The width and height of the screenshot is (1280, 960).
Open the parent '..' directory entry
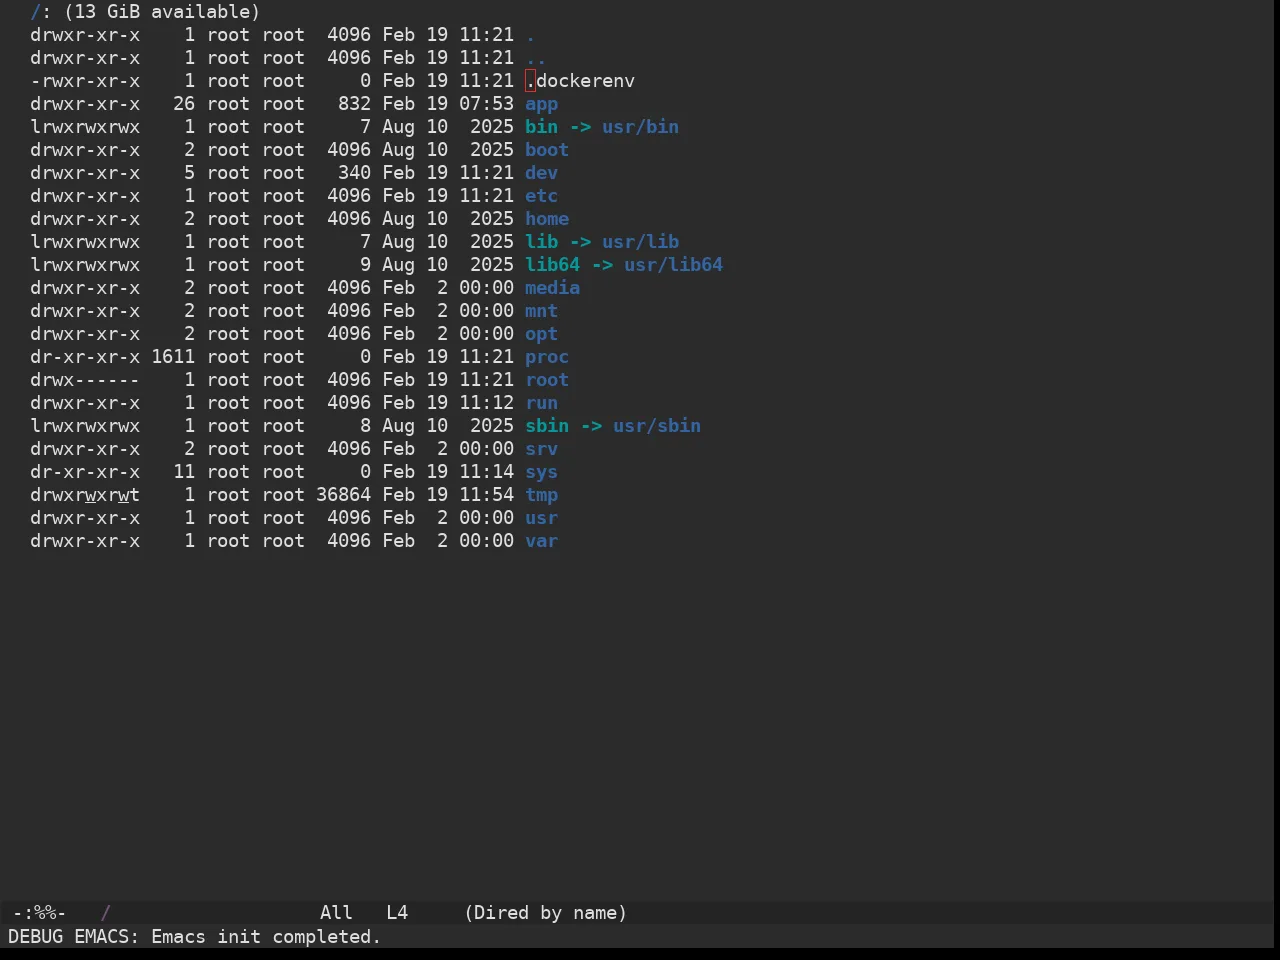pos(536,58)
